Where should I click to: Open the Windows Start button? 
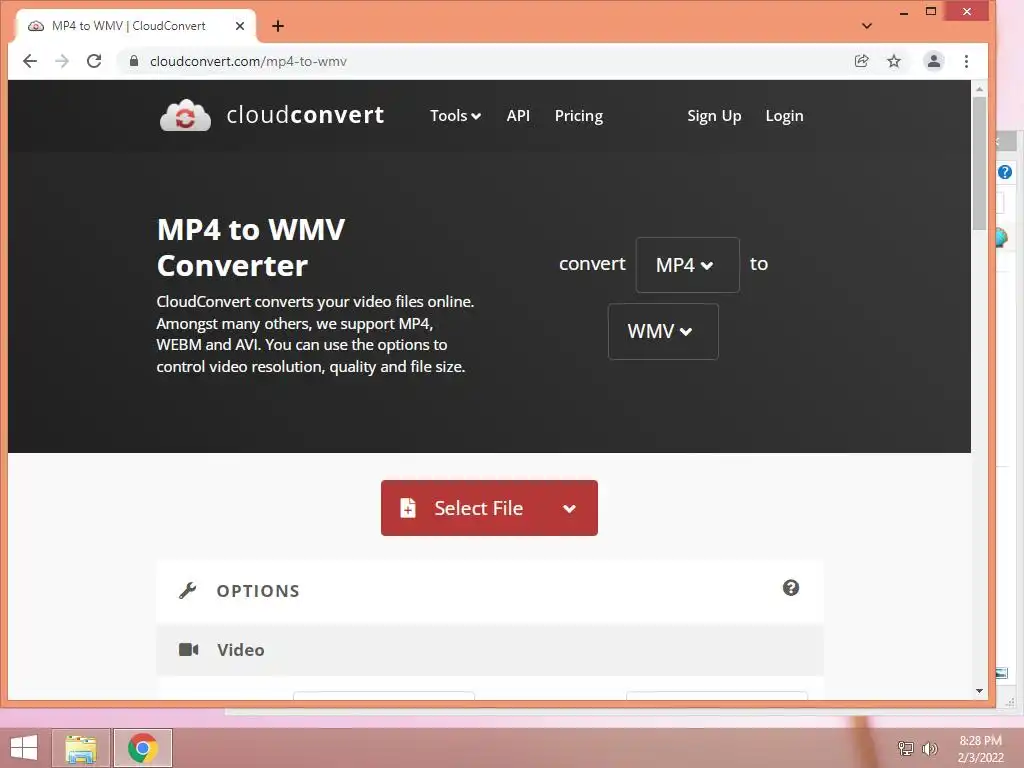click(x=24, y=748)
